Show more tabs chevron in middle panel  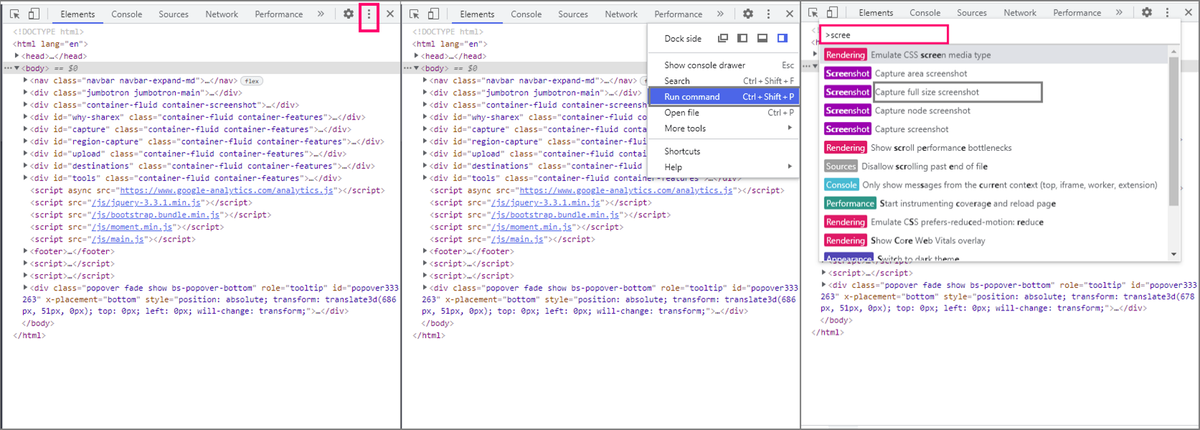[720, 14]
